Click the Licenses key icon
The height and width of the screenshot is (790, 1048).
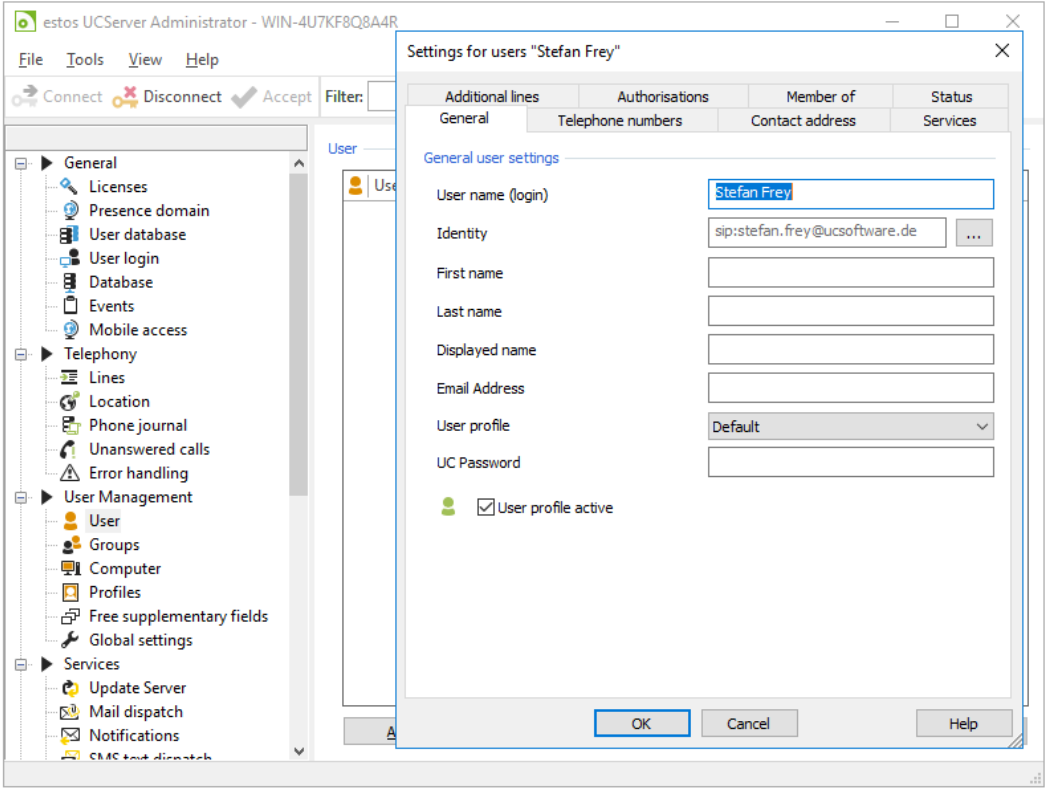click(x=69, y=187)
